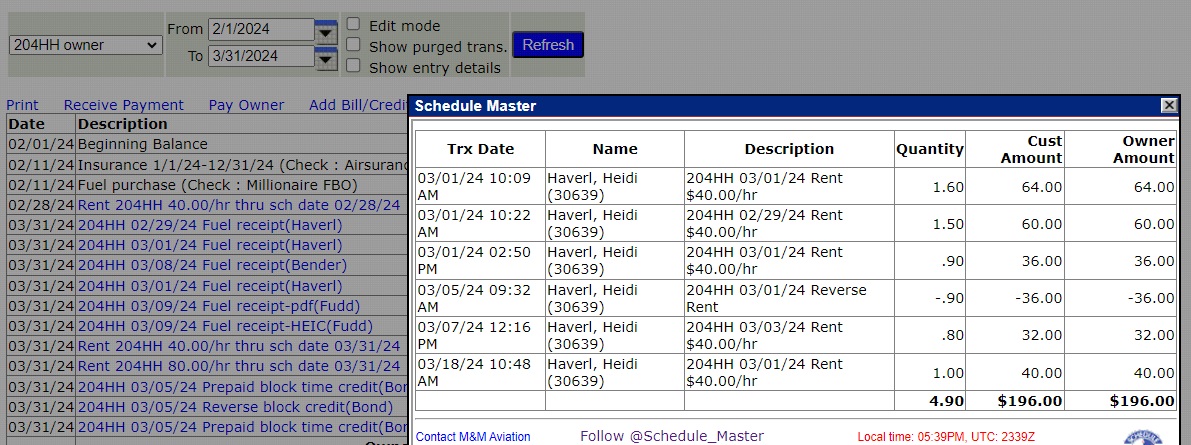
Task: Open the 204HH owner dropdown
Action: point(86,45)
